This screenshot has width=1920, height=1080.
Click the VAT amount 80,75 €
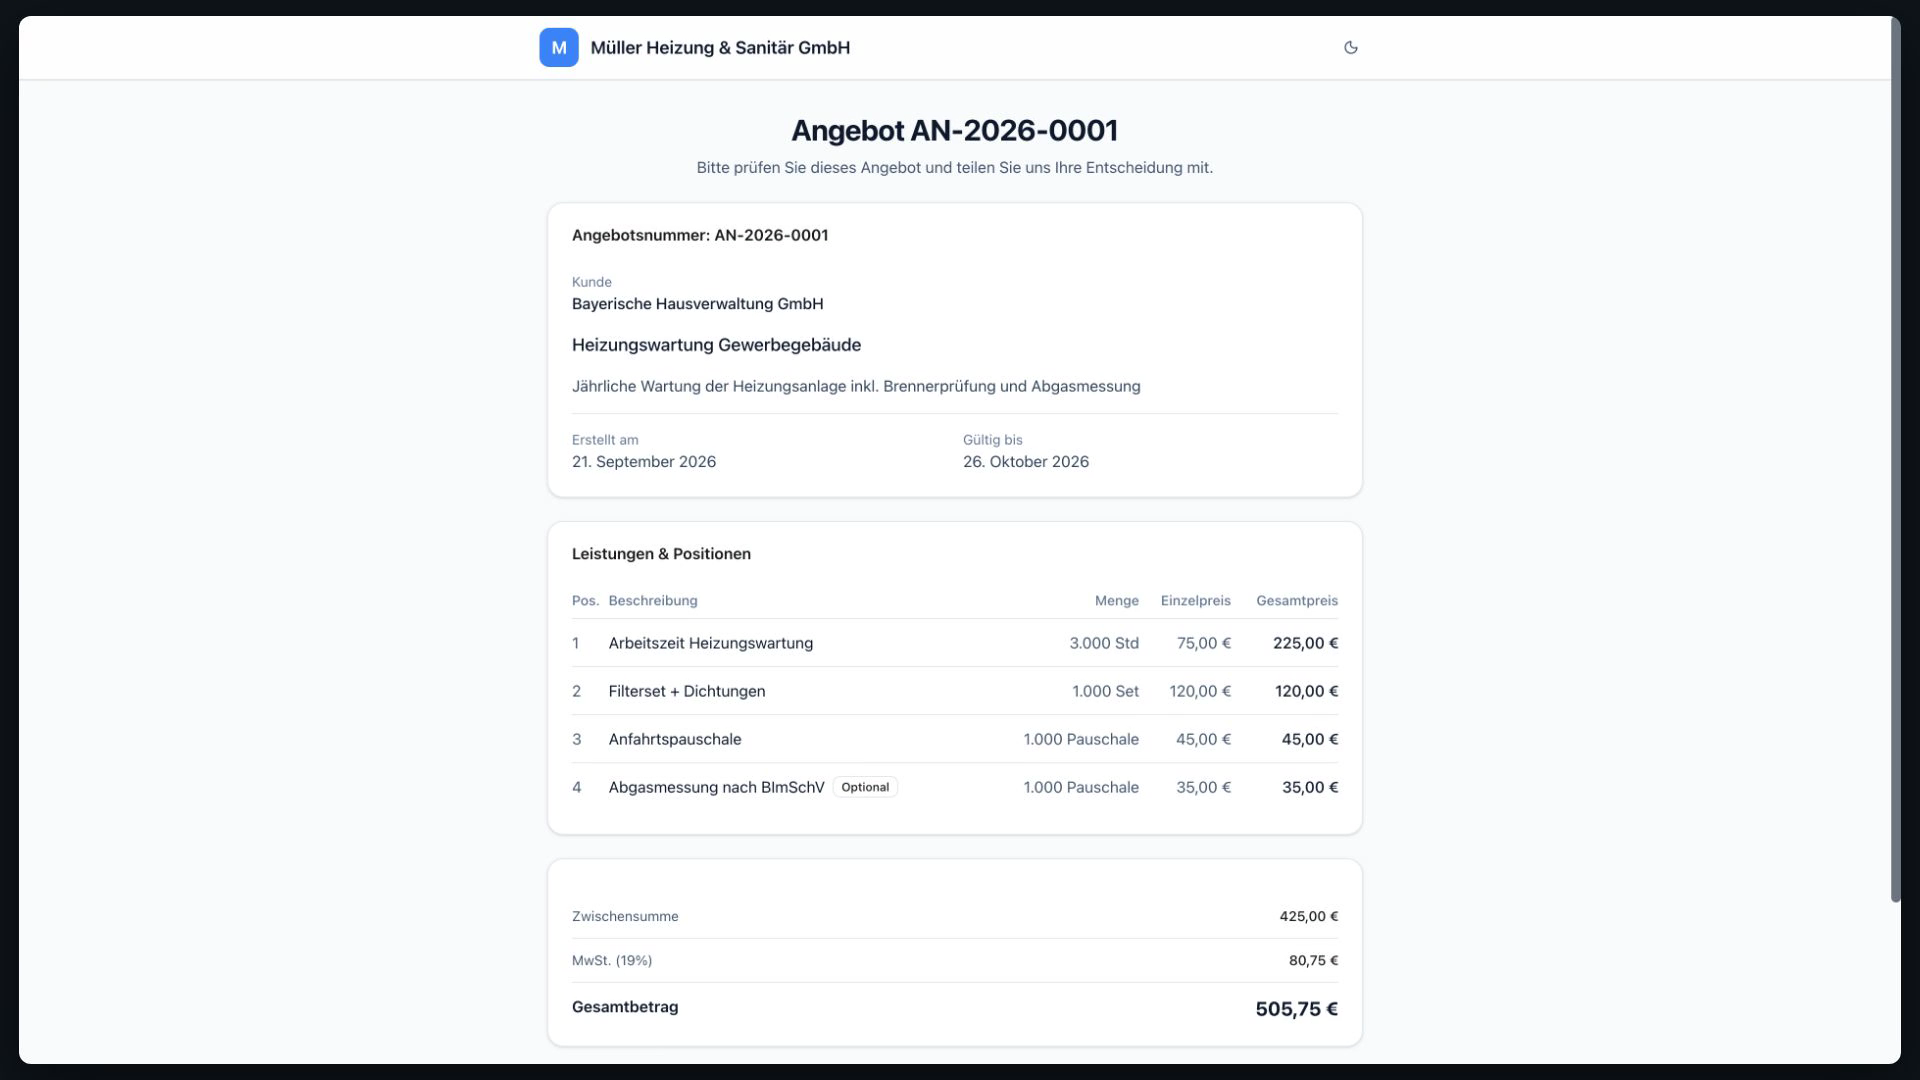1313,960
